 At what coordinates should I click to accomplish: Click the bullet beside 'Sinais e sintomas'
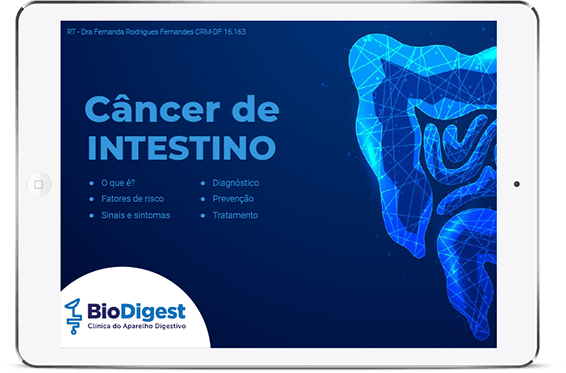coord(91,216)
